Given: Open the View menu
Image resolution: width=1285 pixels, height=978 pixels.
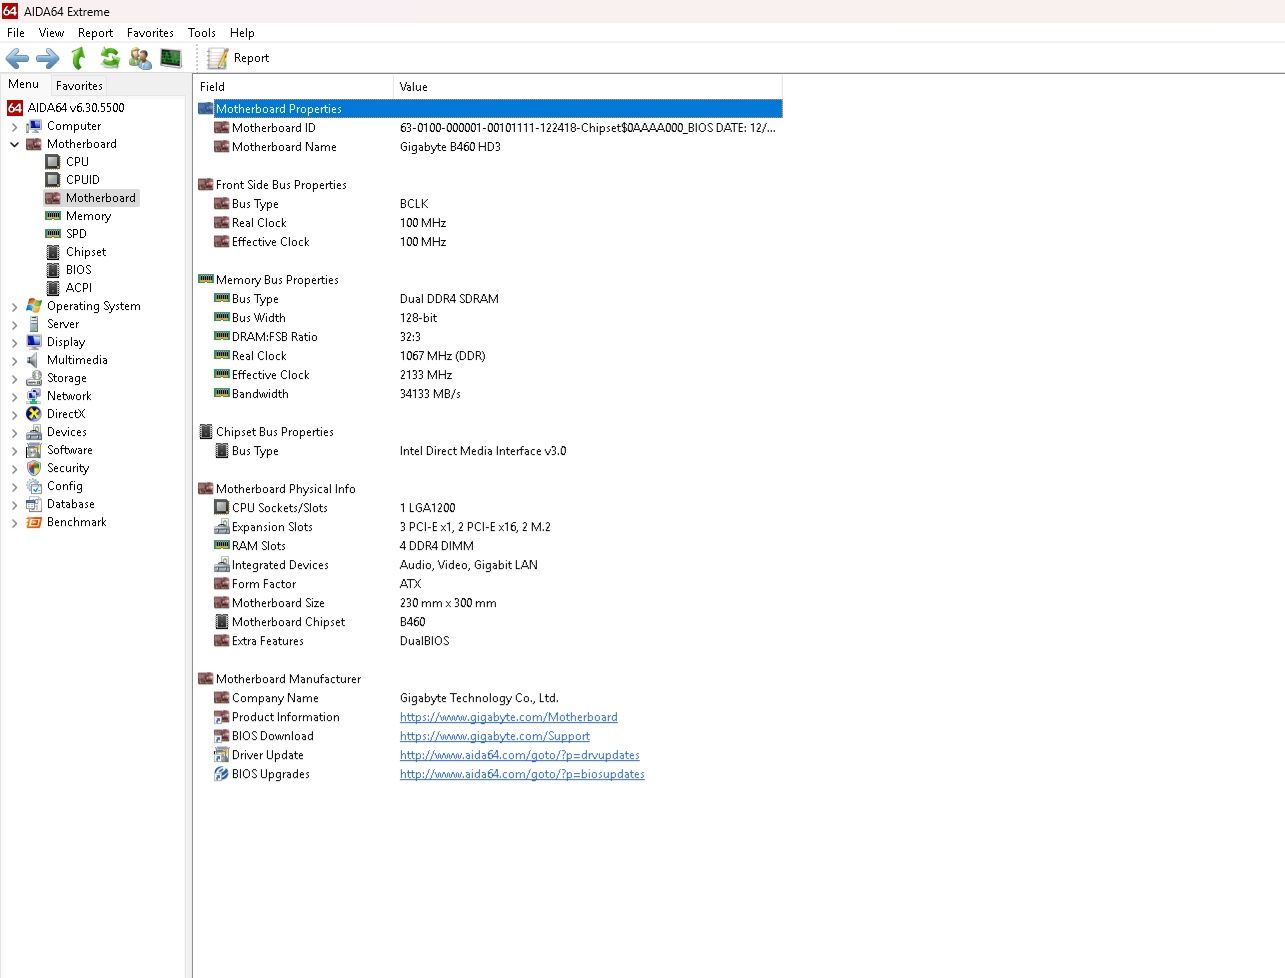Looking at the screenshot, I should (x=51, y=33).
